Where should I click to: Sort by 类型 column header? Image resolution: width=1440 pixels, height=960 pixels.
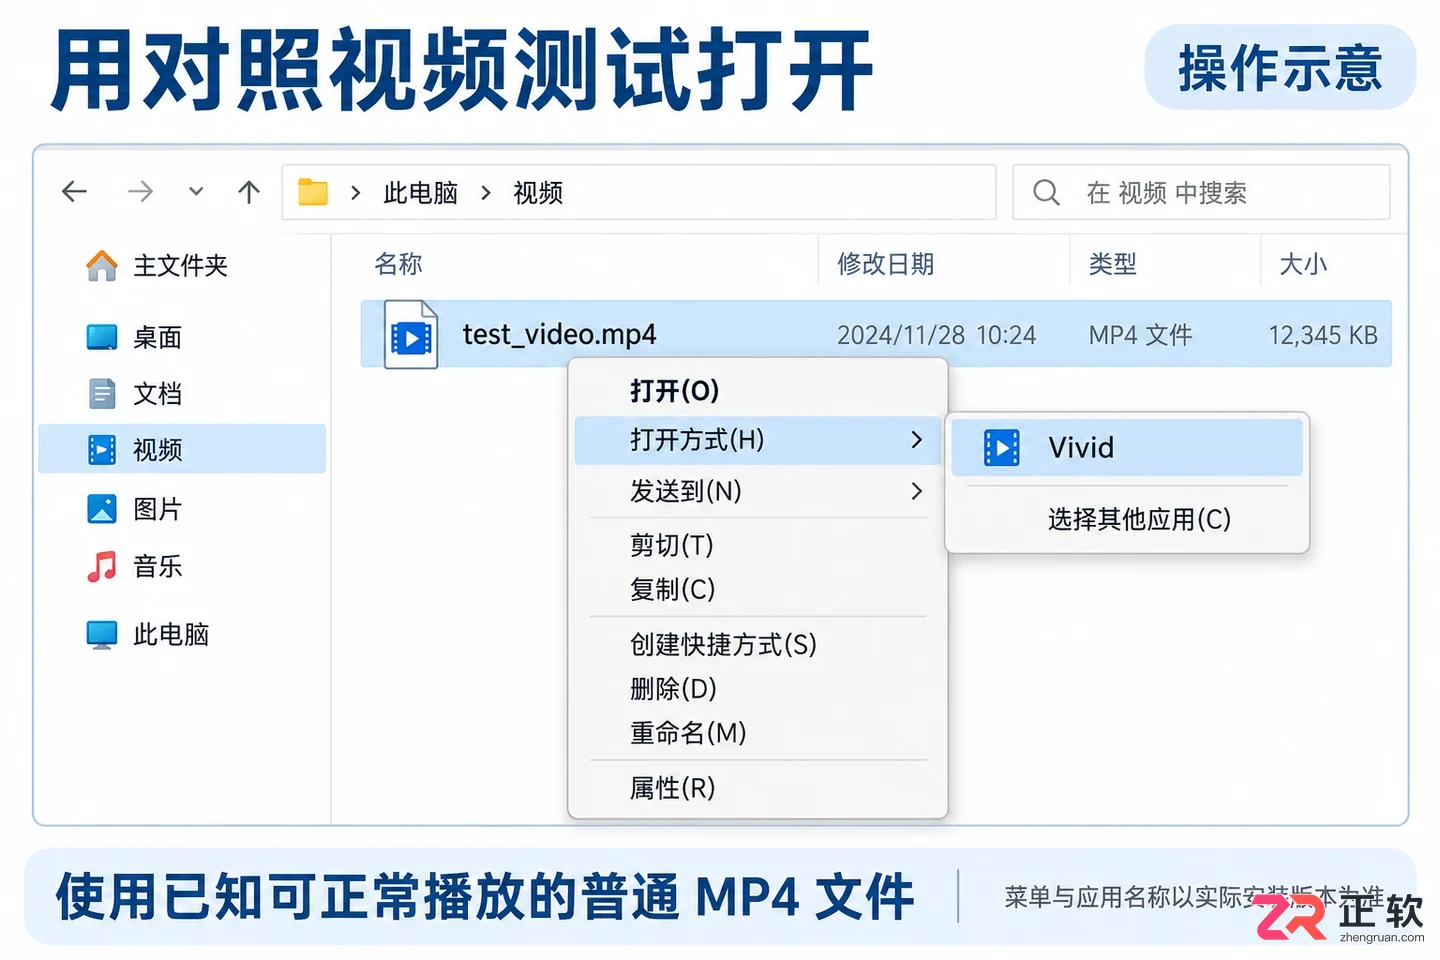1112,264
